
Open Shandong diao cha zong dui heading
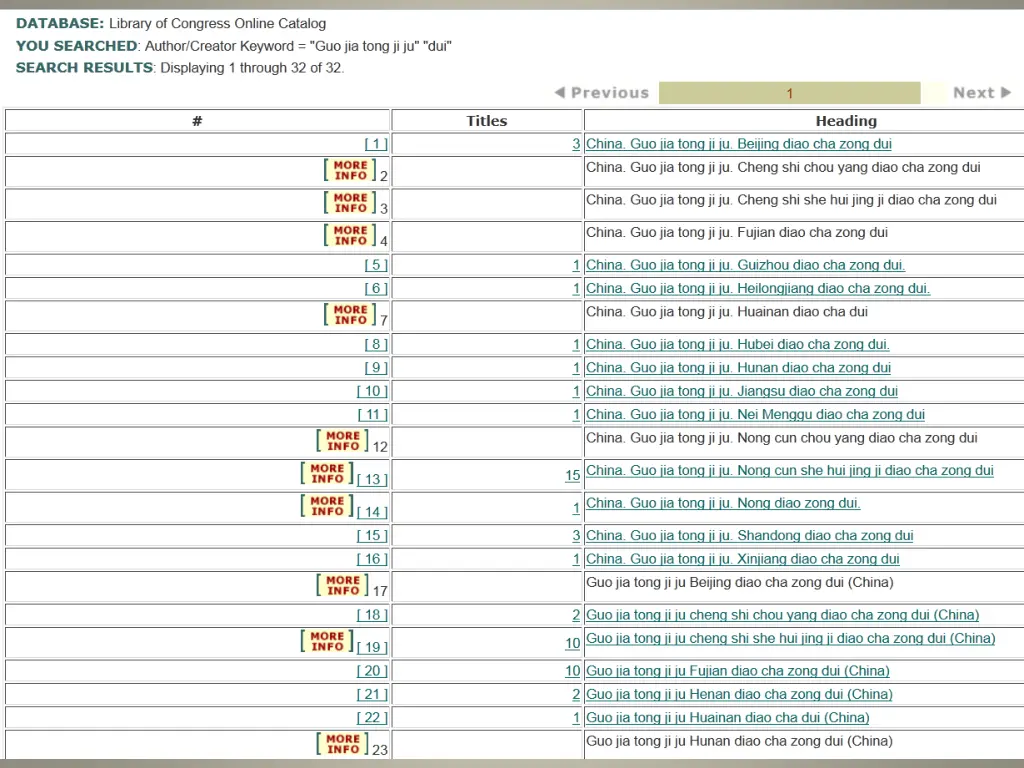(x=749, y=536)
